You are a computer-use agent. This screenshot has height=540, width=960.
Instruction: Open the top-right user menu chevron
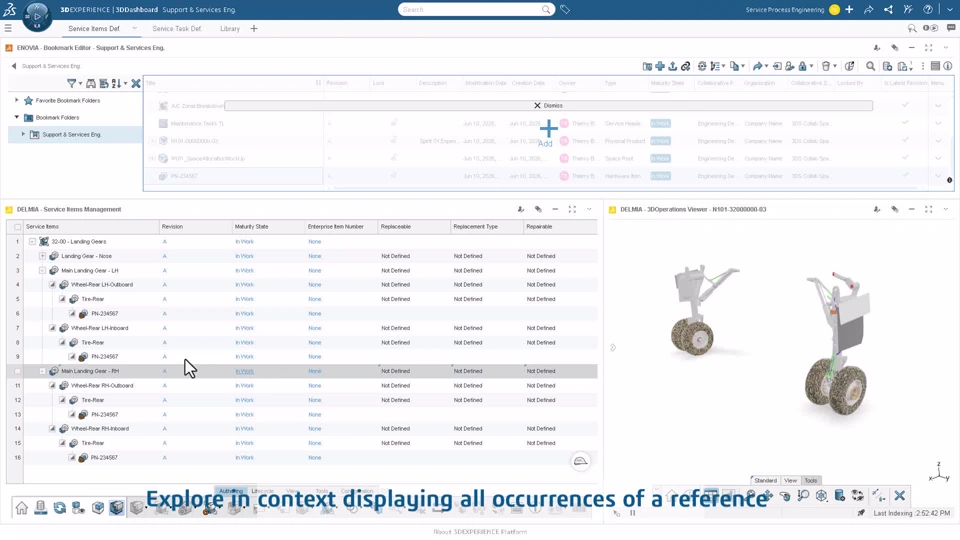(x=950, y=9)
